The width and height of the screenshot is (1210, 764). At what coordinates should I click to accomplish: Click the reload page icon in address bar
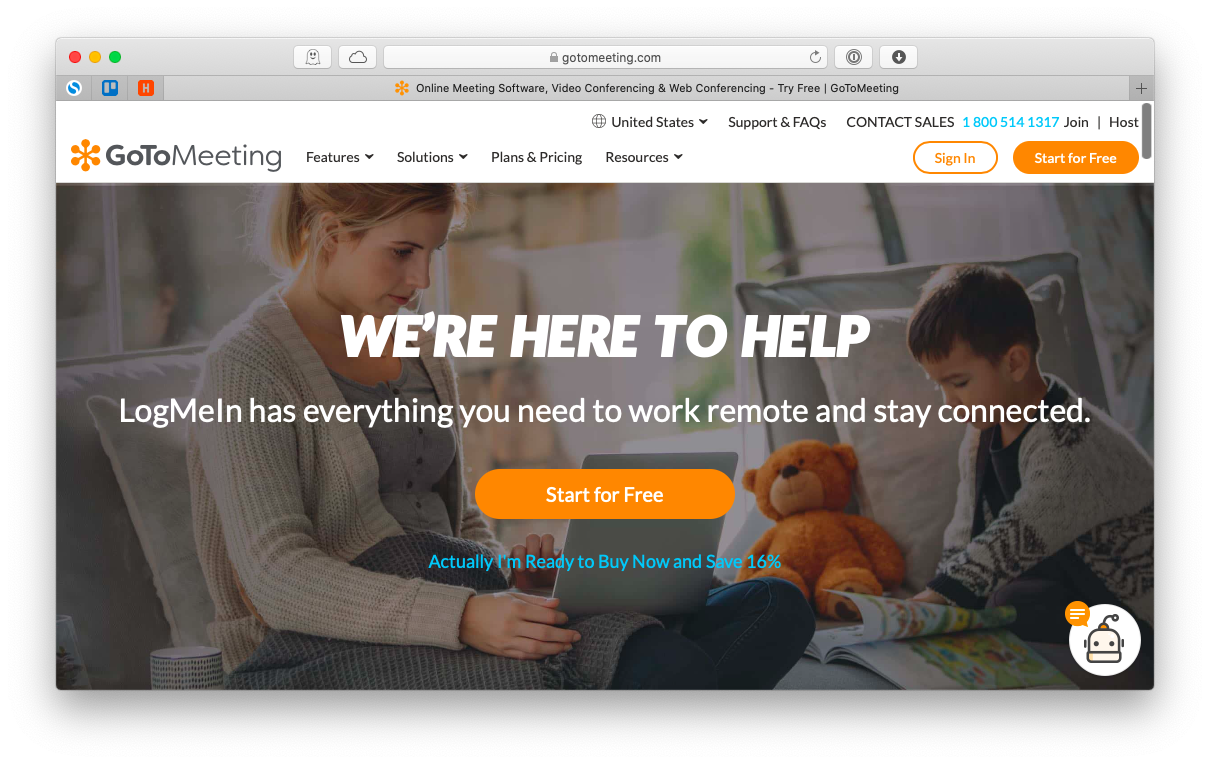pos(815,57)
